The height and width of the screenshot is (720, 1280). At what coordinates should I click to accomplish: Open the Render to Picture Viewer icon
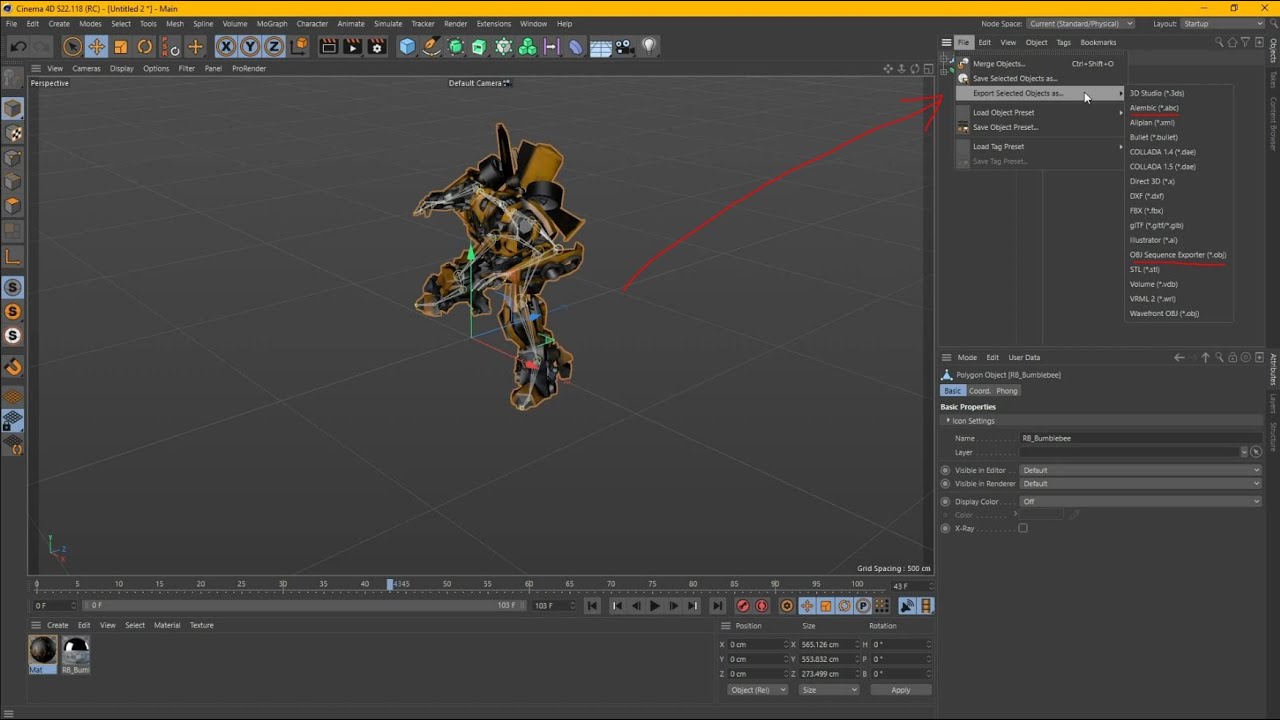tap(352, 46)
